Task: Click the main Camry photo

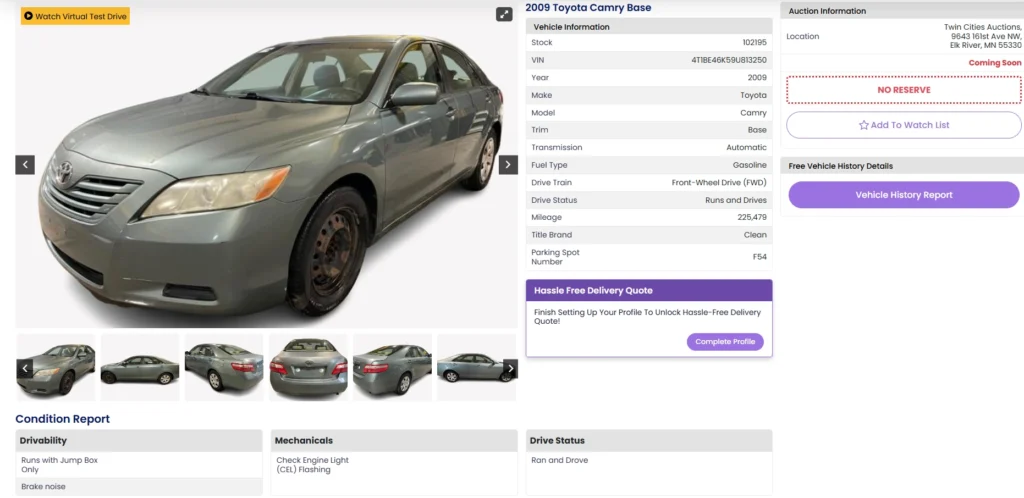Action: tap(267, 170)
